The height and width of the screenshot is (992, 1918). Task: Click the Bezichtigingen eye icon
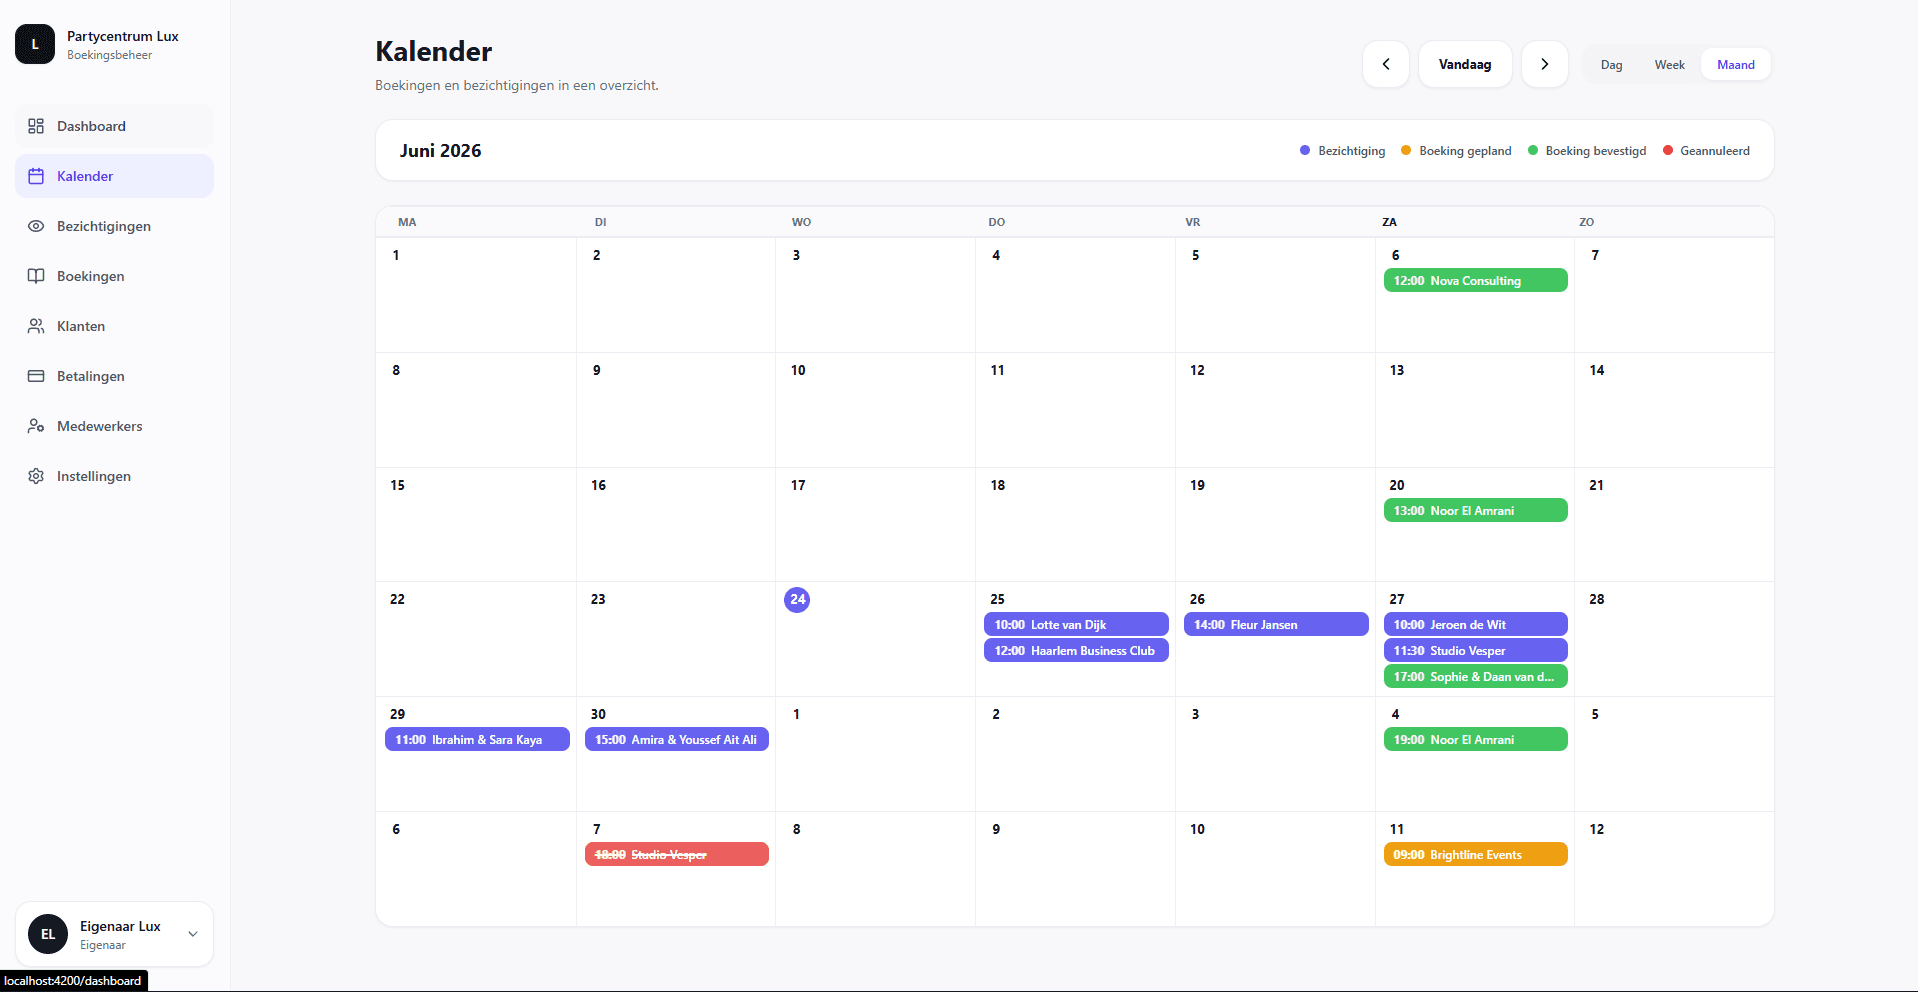pos(36,226)
